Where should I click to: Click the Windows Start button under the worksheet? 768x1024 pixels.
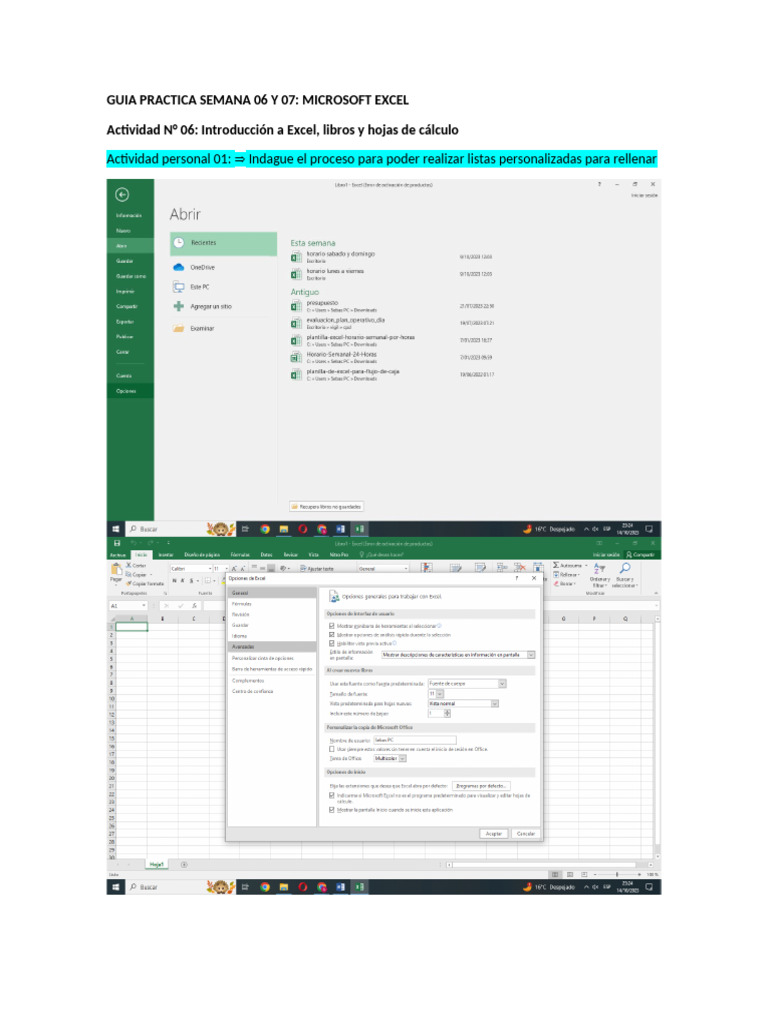point(116,887)
